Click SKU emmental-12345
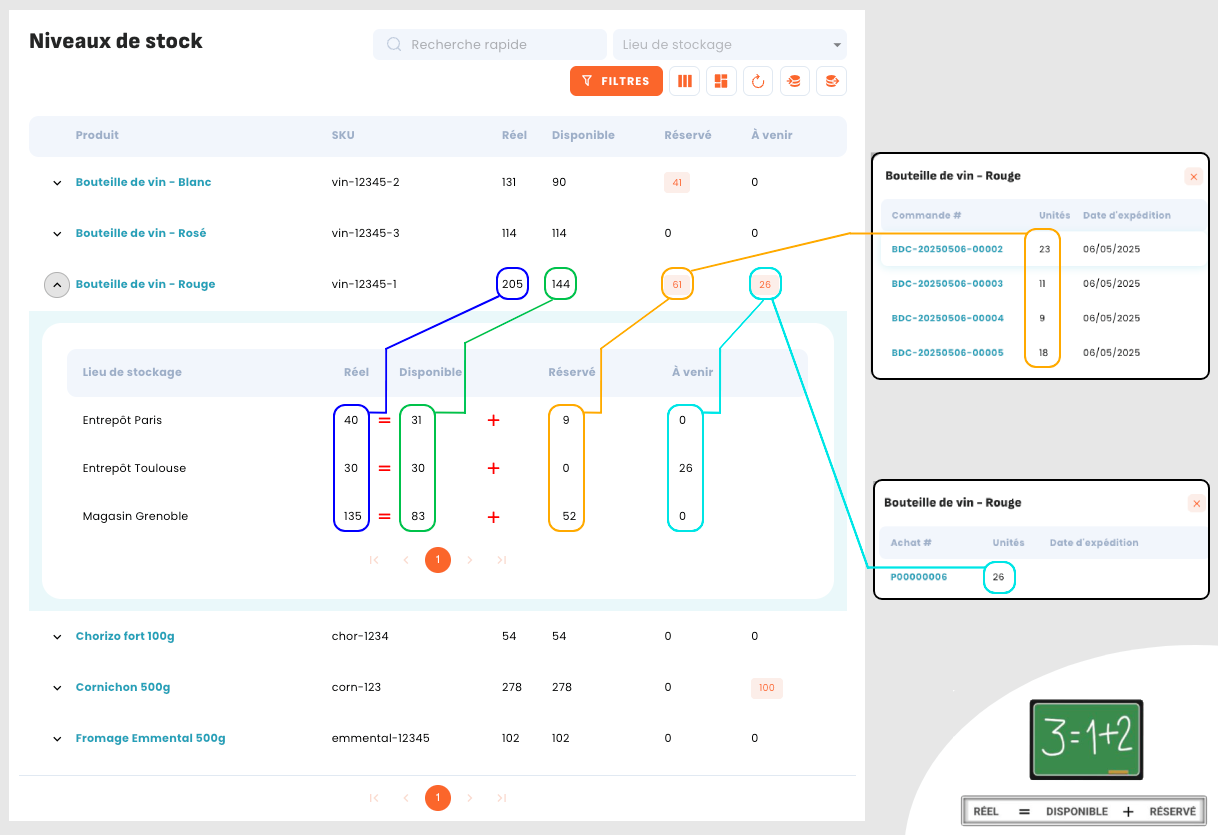Image resolution: width=1218 pixels, height=835 pixels. point(380,738)
